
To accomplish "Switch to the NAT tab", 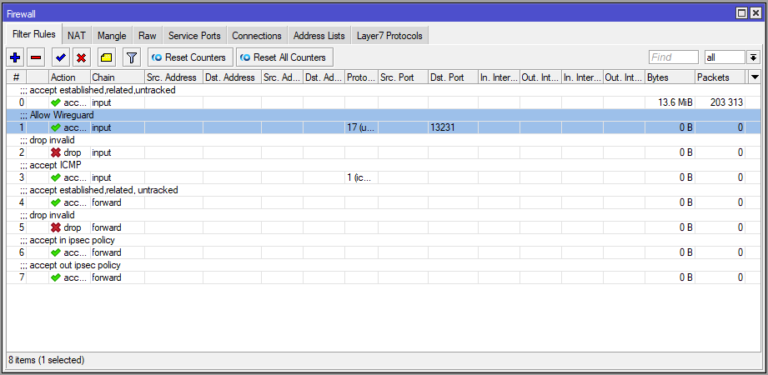I will click(76, 36).
